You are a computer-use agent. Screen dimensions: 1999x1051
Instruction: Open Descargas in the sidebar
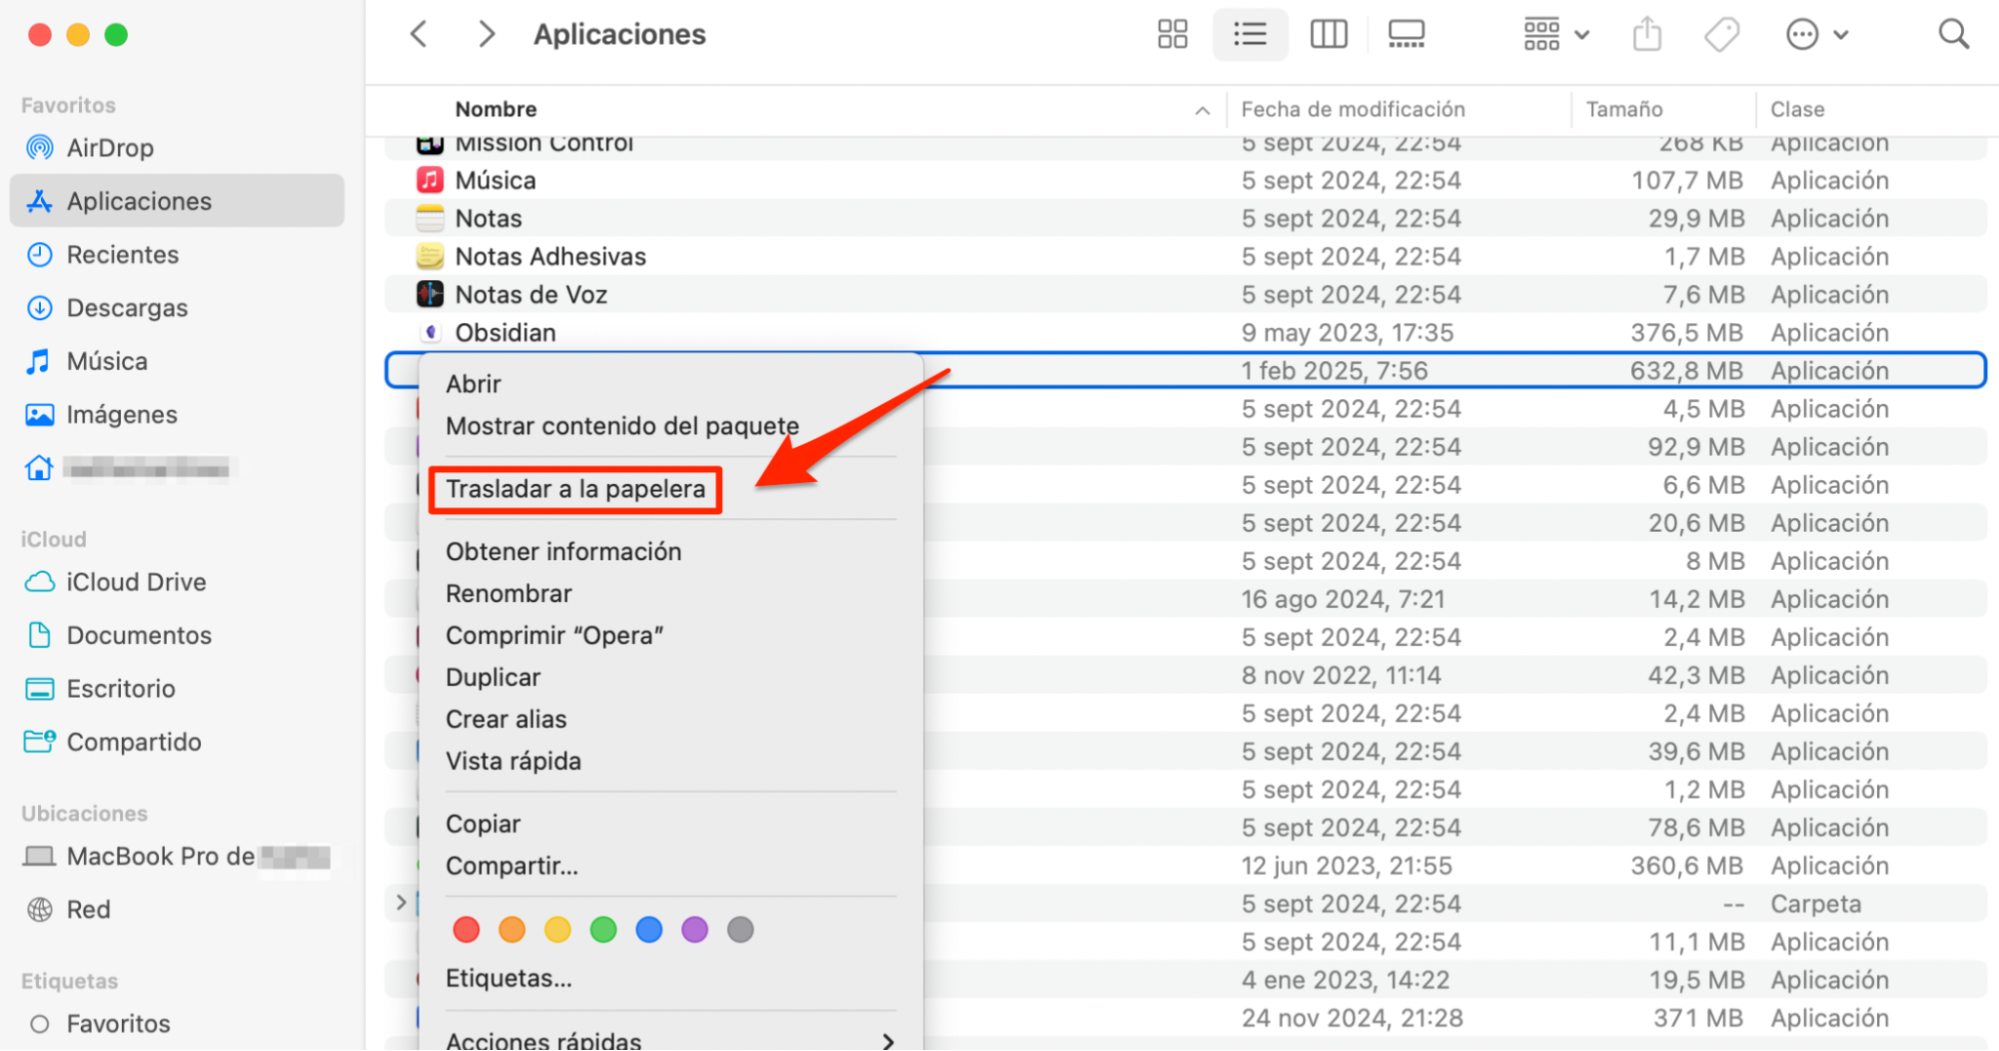point(127,308)
